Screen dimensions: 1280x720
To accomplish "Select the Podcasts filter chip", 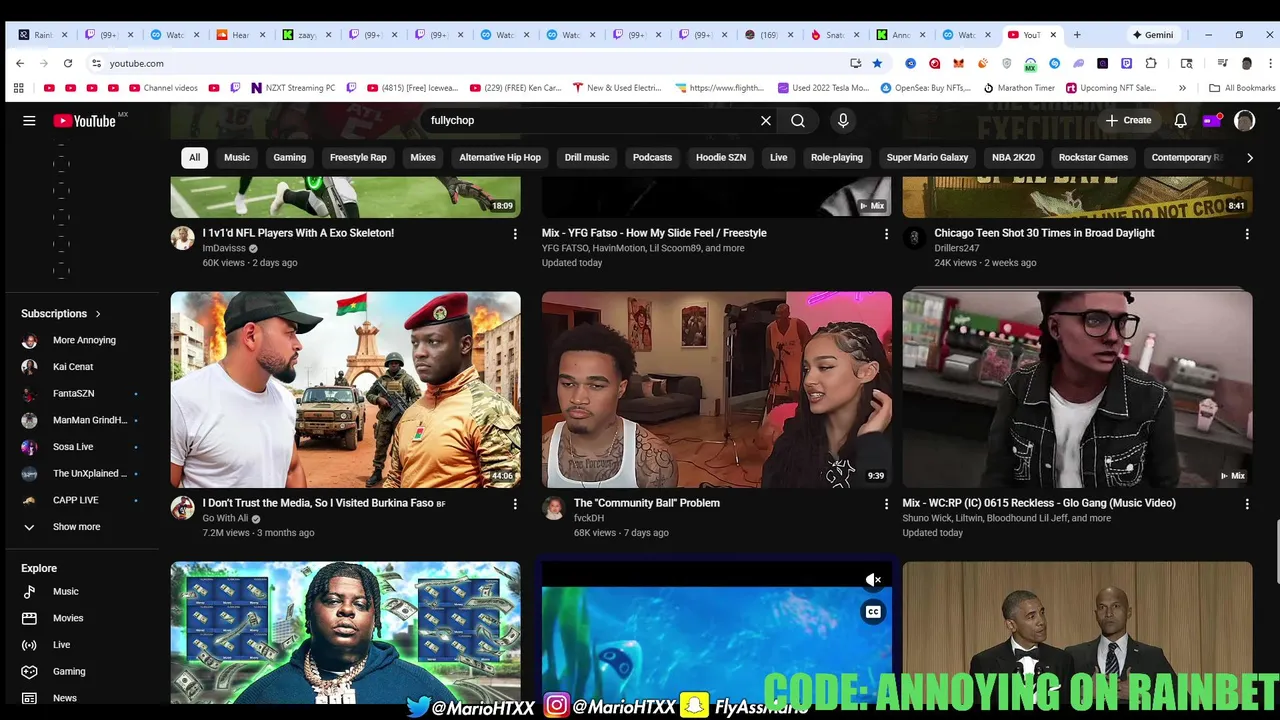I will click(652, 157).
